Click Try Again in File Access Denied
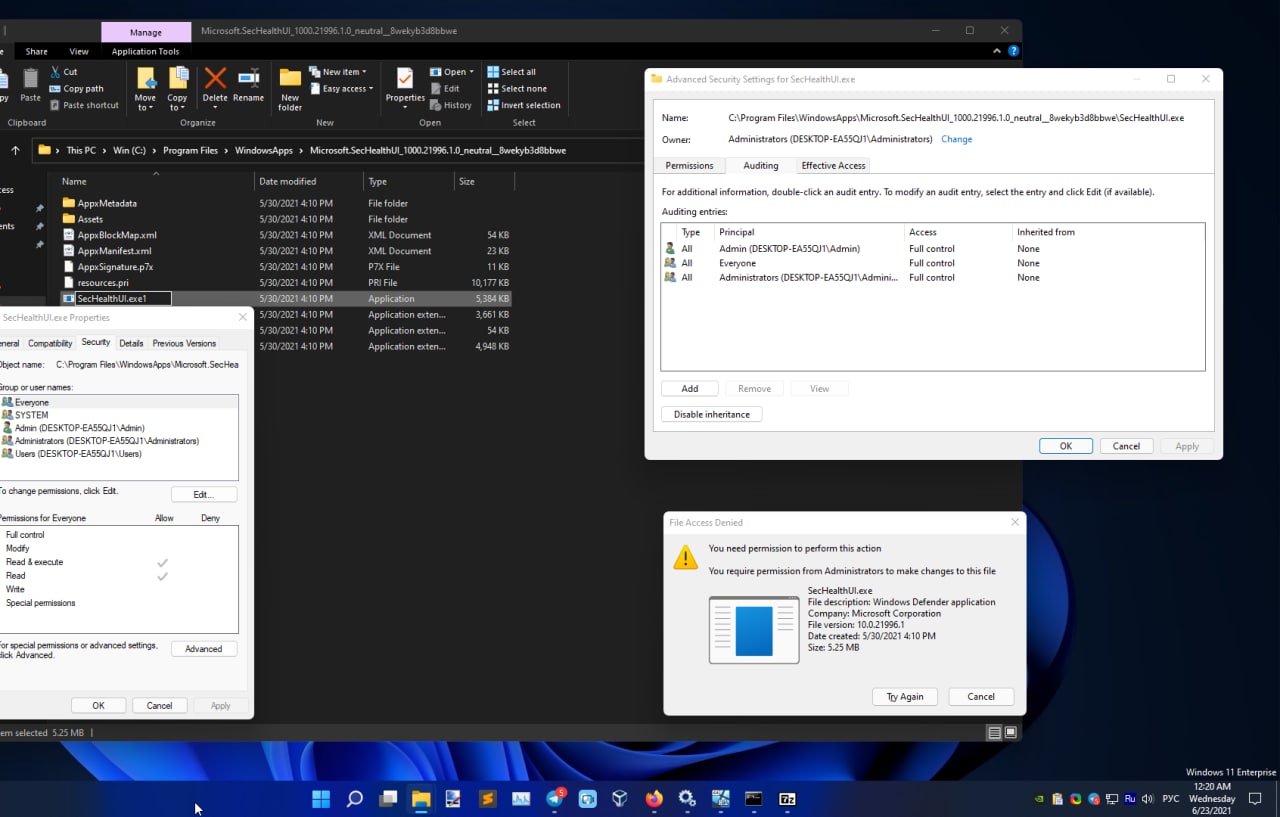This screenshot has width=1280, height=817. pyautogui.click(x=904, y=696)
